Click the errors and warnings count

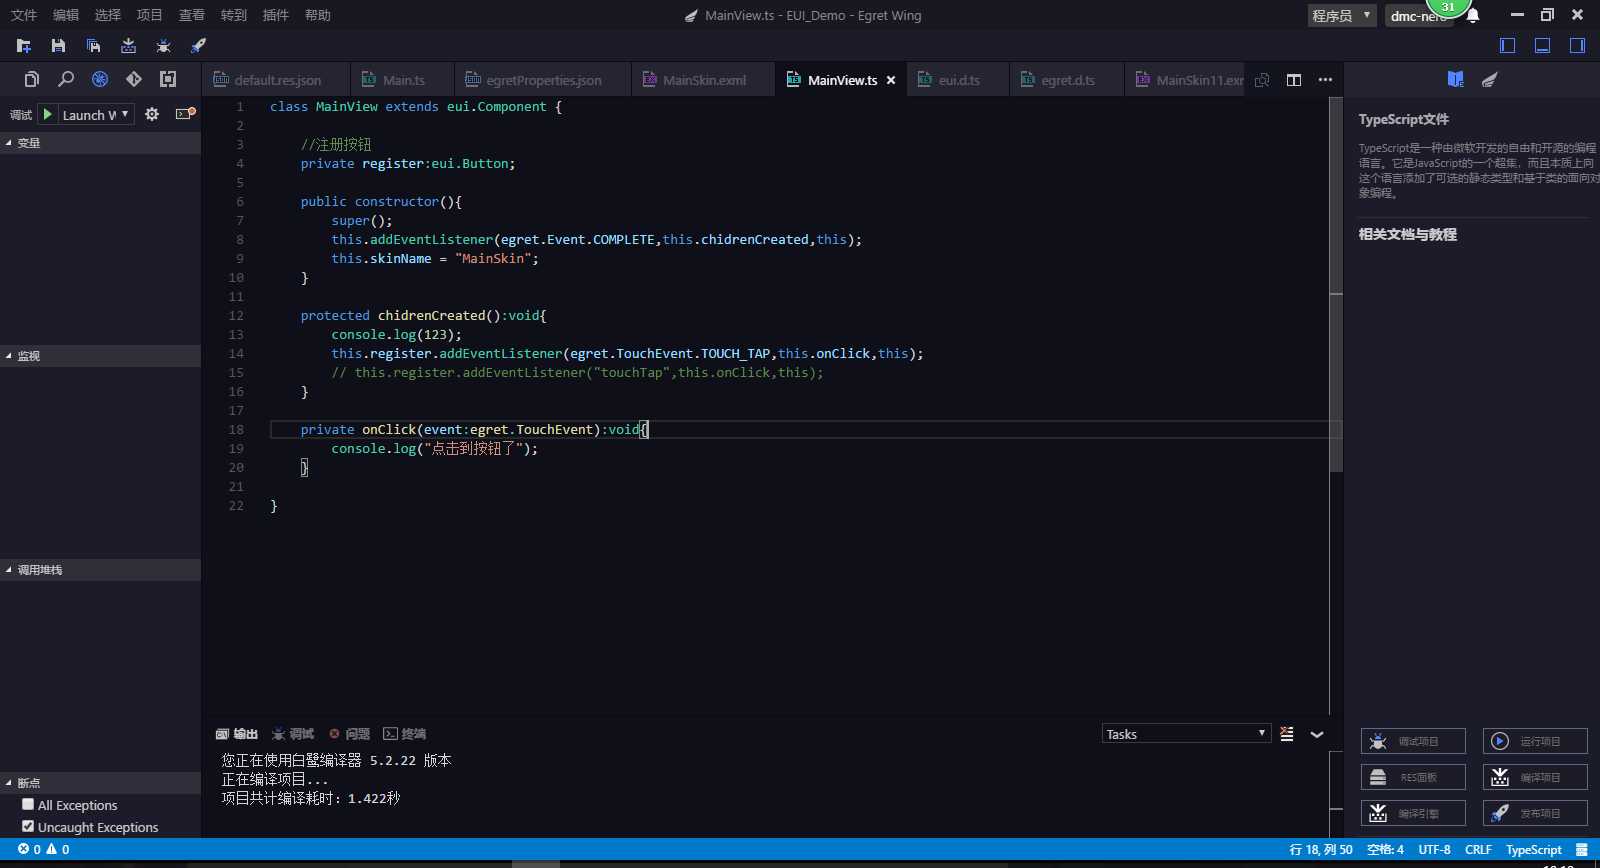click(44, 850)
